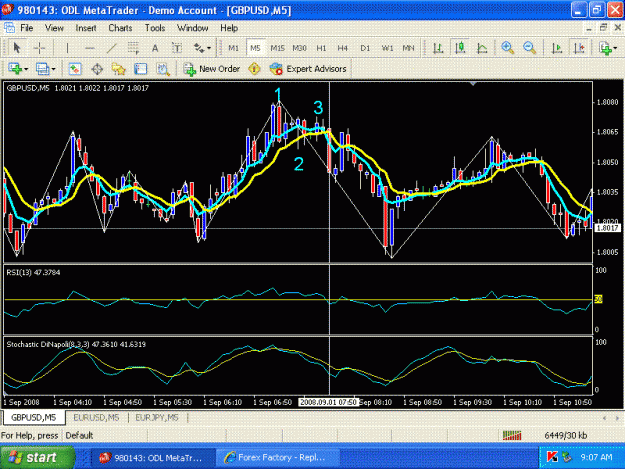625x469 pixels.
Task: Open the Charts menu
Action: point(120,28)
